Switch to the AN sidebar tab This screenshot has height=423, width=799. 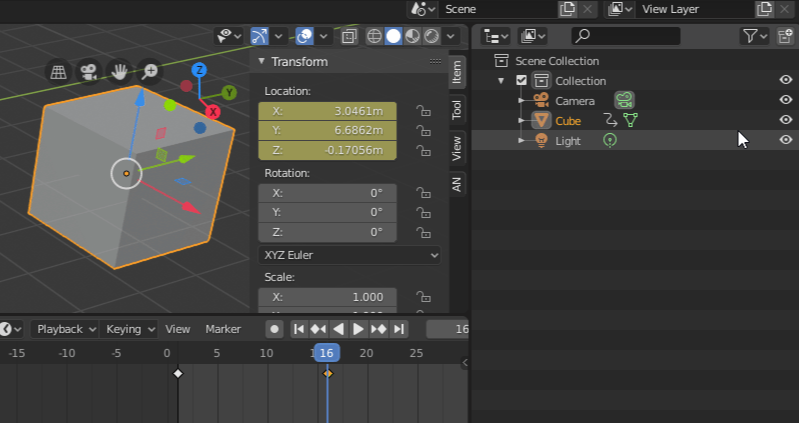(x=457, y=184)
